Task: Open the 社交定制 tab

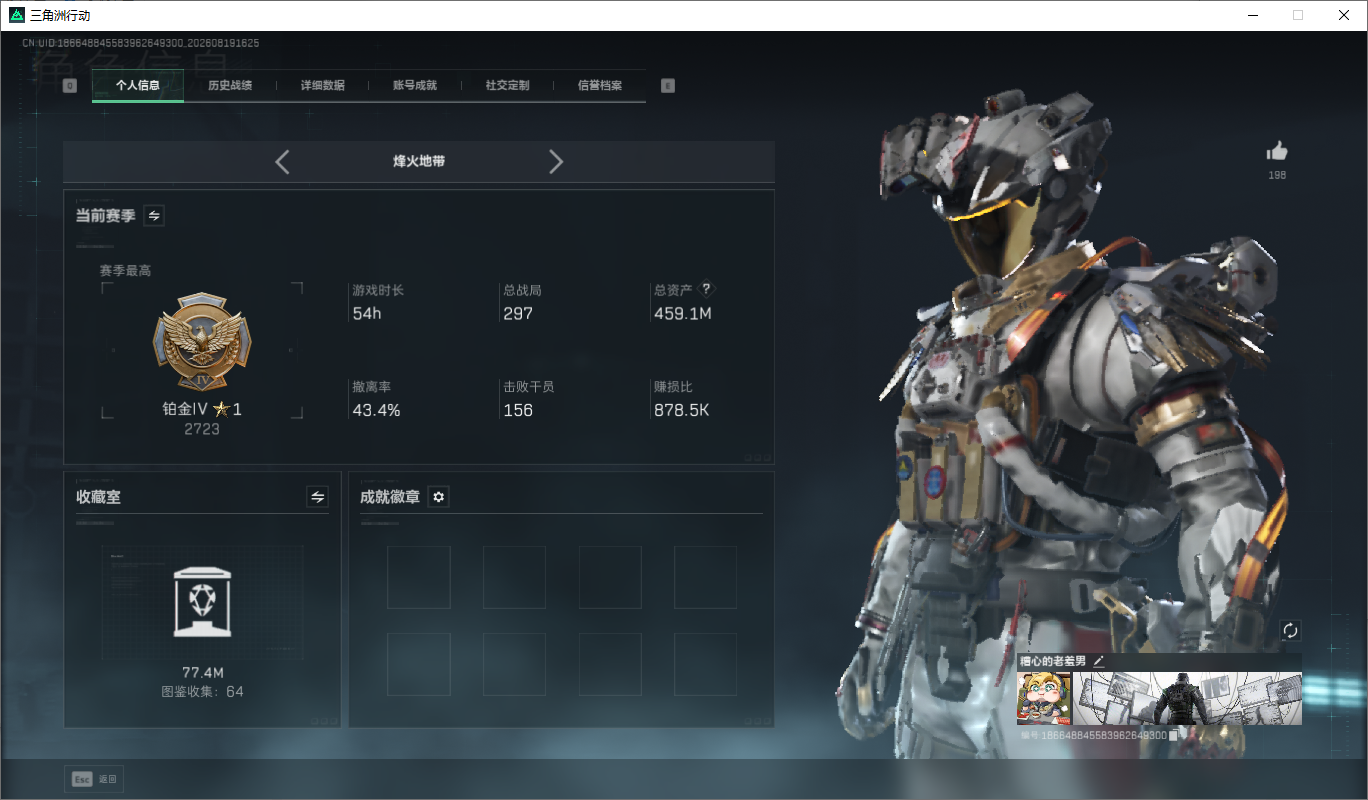Action: [507, 86]
